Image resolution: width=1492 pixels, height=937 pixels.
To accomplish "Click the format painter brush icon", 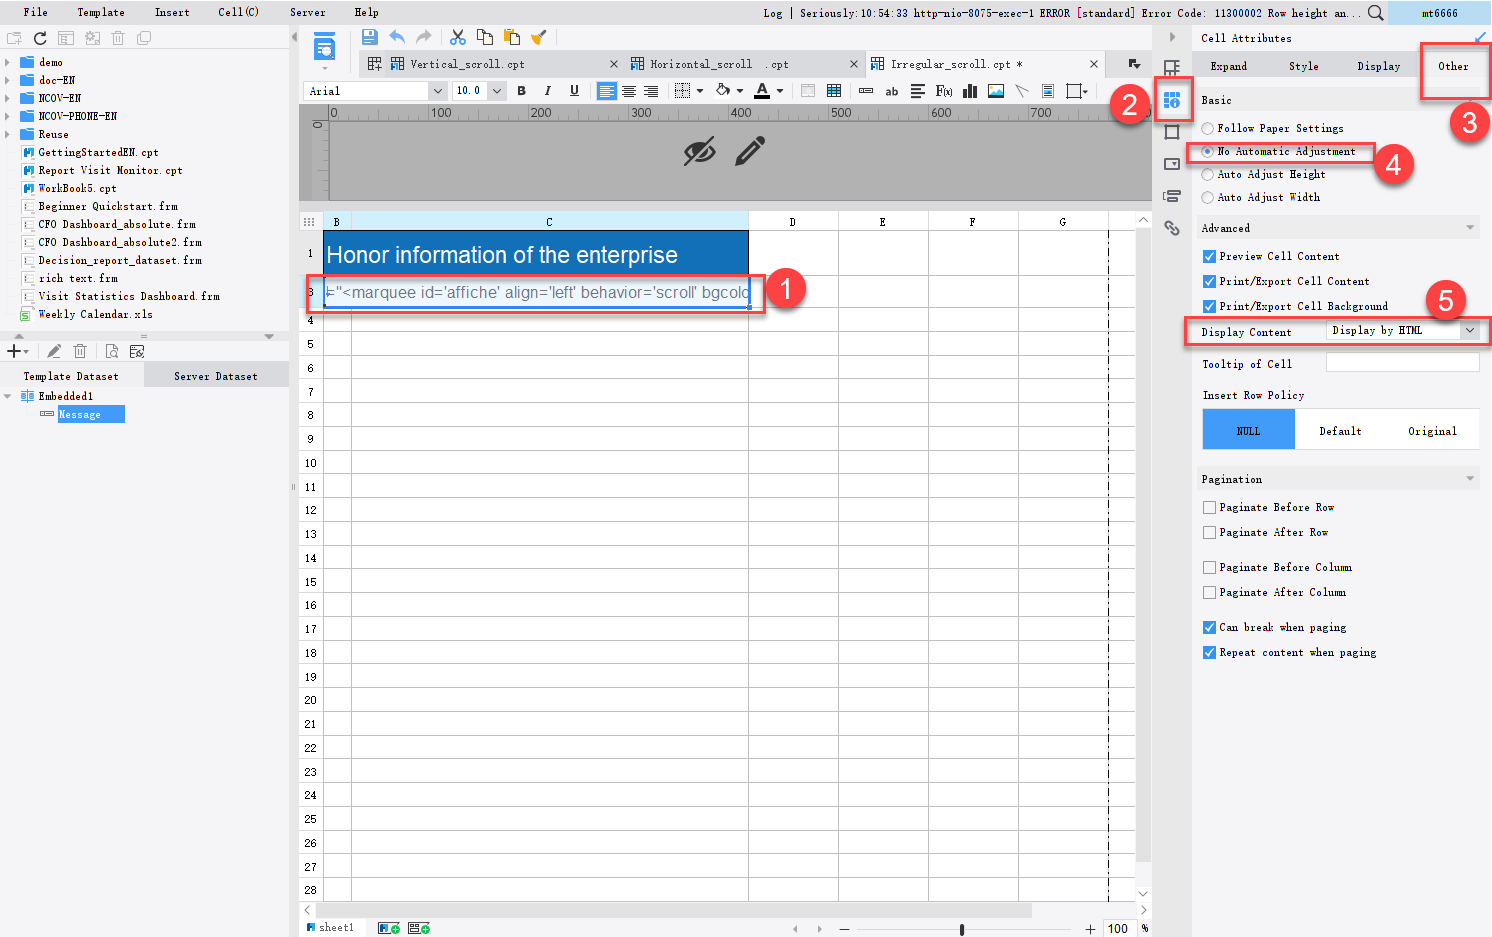I will tap(539, 38).
